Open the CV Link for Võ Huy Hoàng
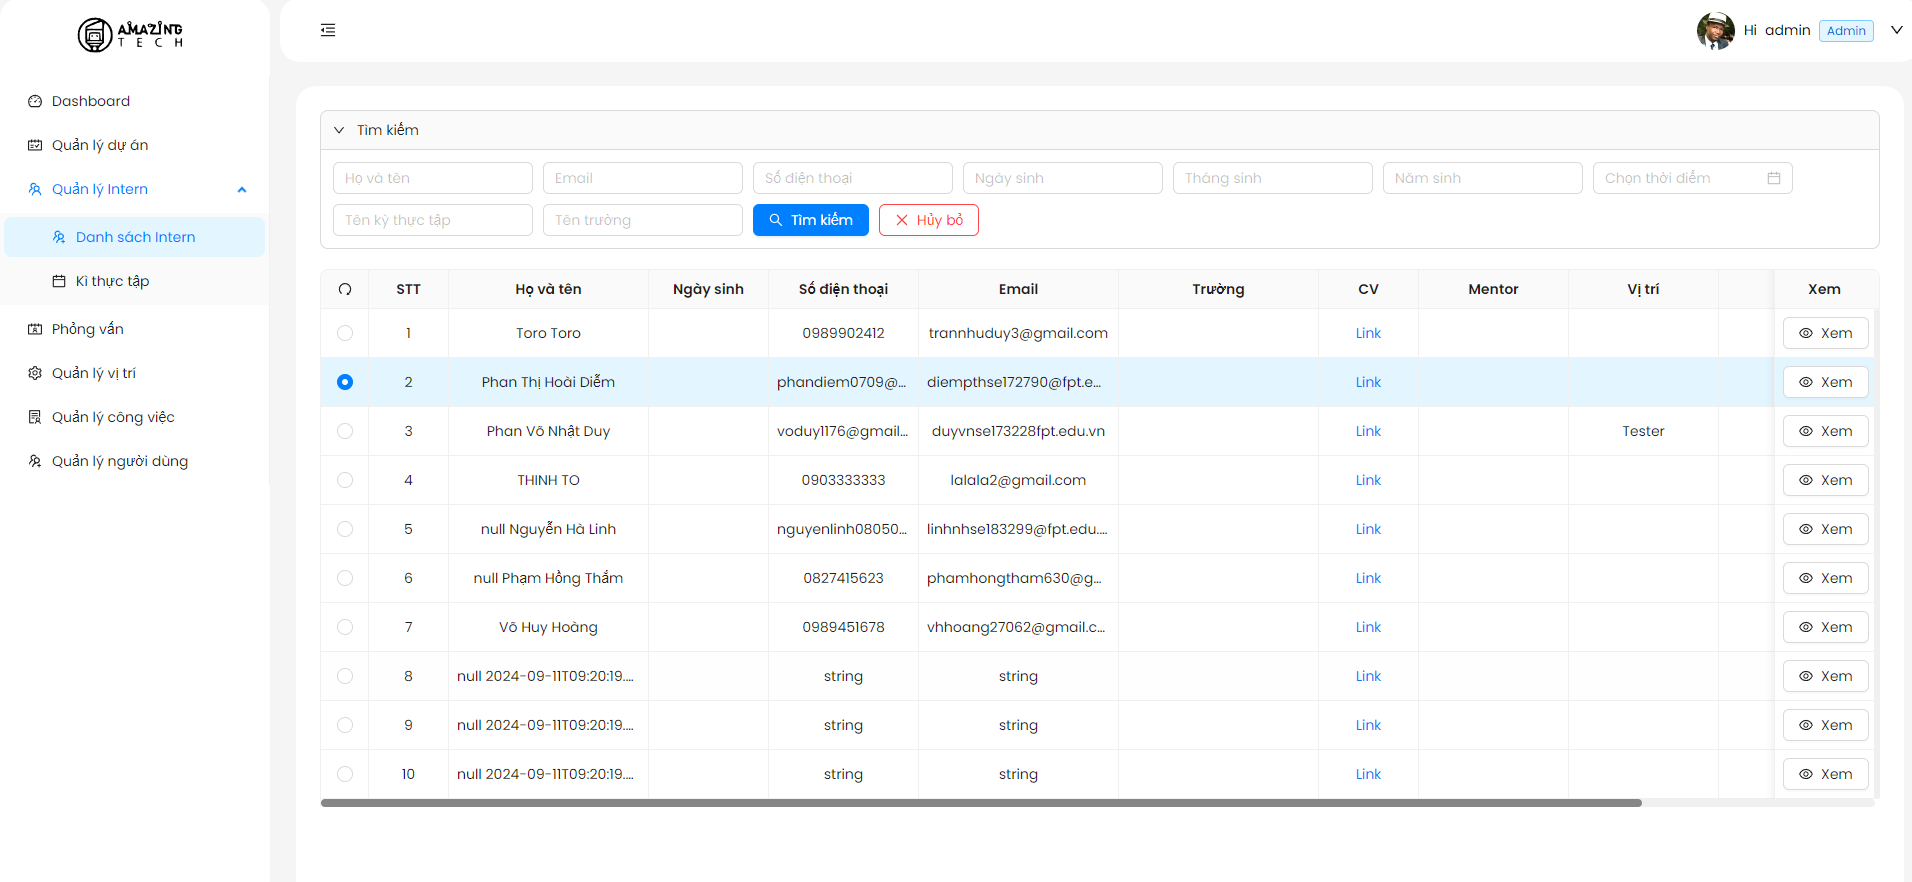The image size is (1912, 882). [1368, 627]
